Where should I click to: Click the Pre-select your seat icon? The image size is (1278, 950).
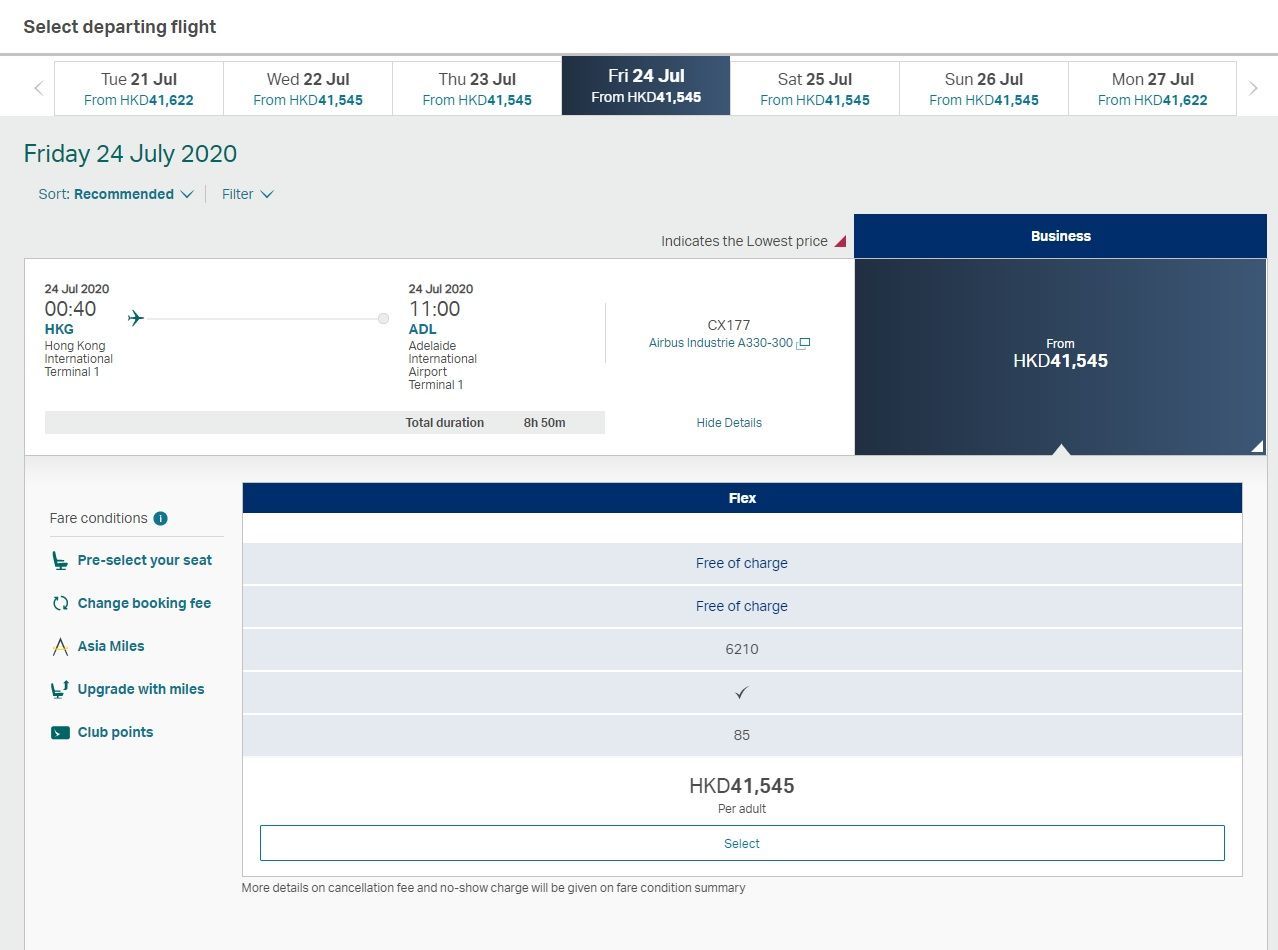click(60, 561)
